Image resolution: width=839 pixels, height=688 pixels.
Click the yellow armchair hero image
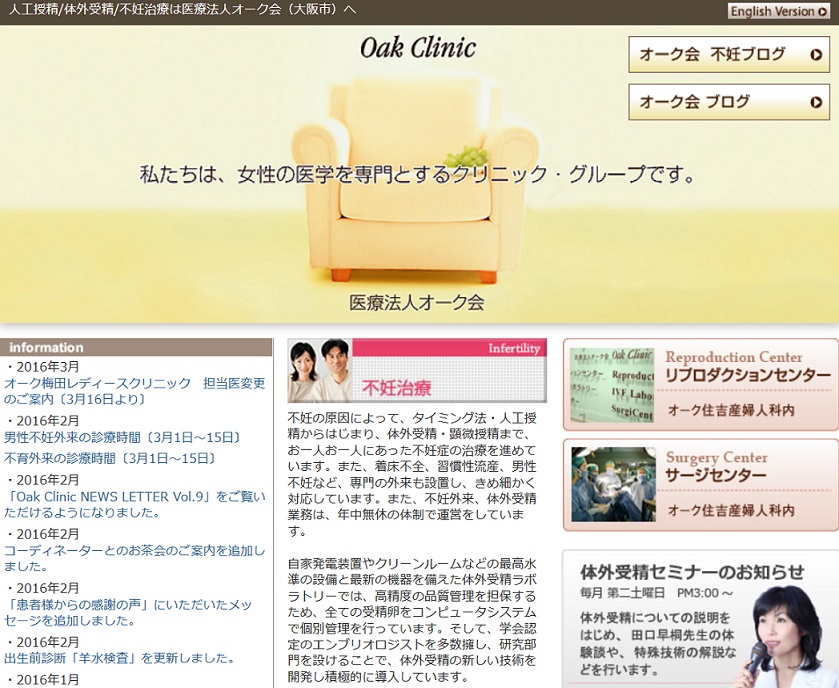(x=415, y=179)
